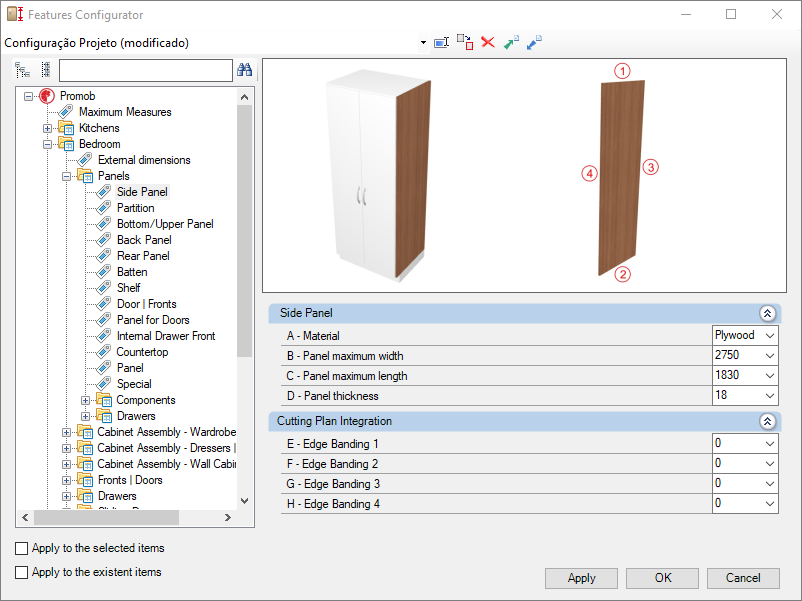Click the OK button
Viewport: 802px width, 601px height.
662,578
